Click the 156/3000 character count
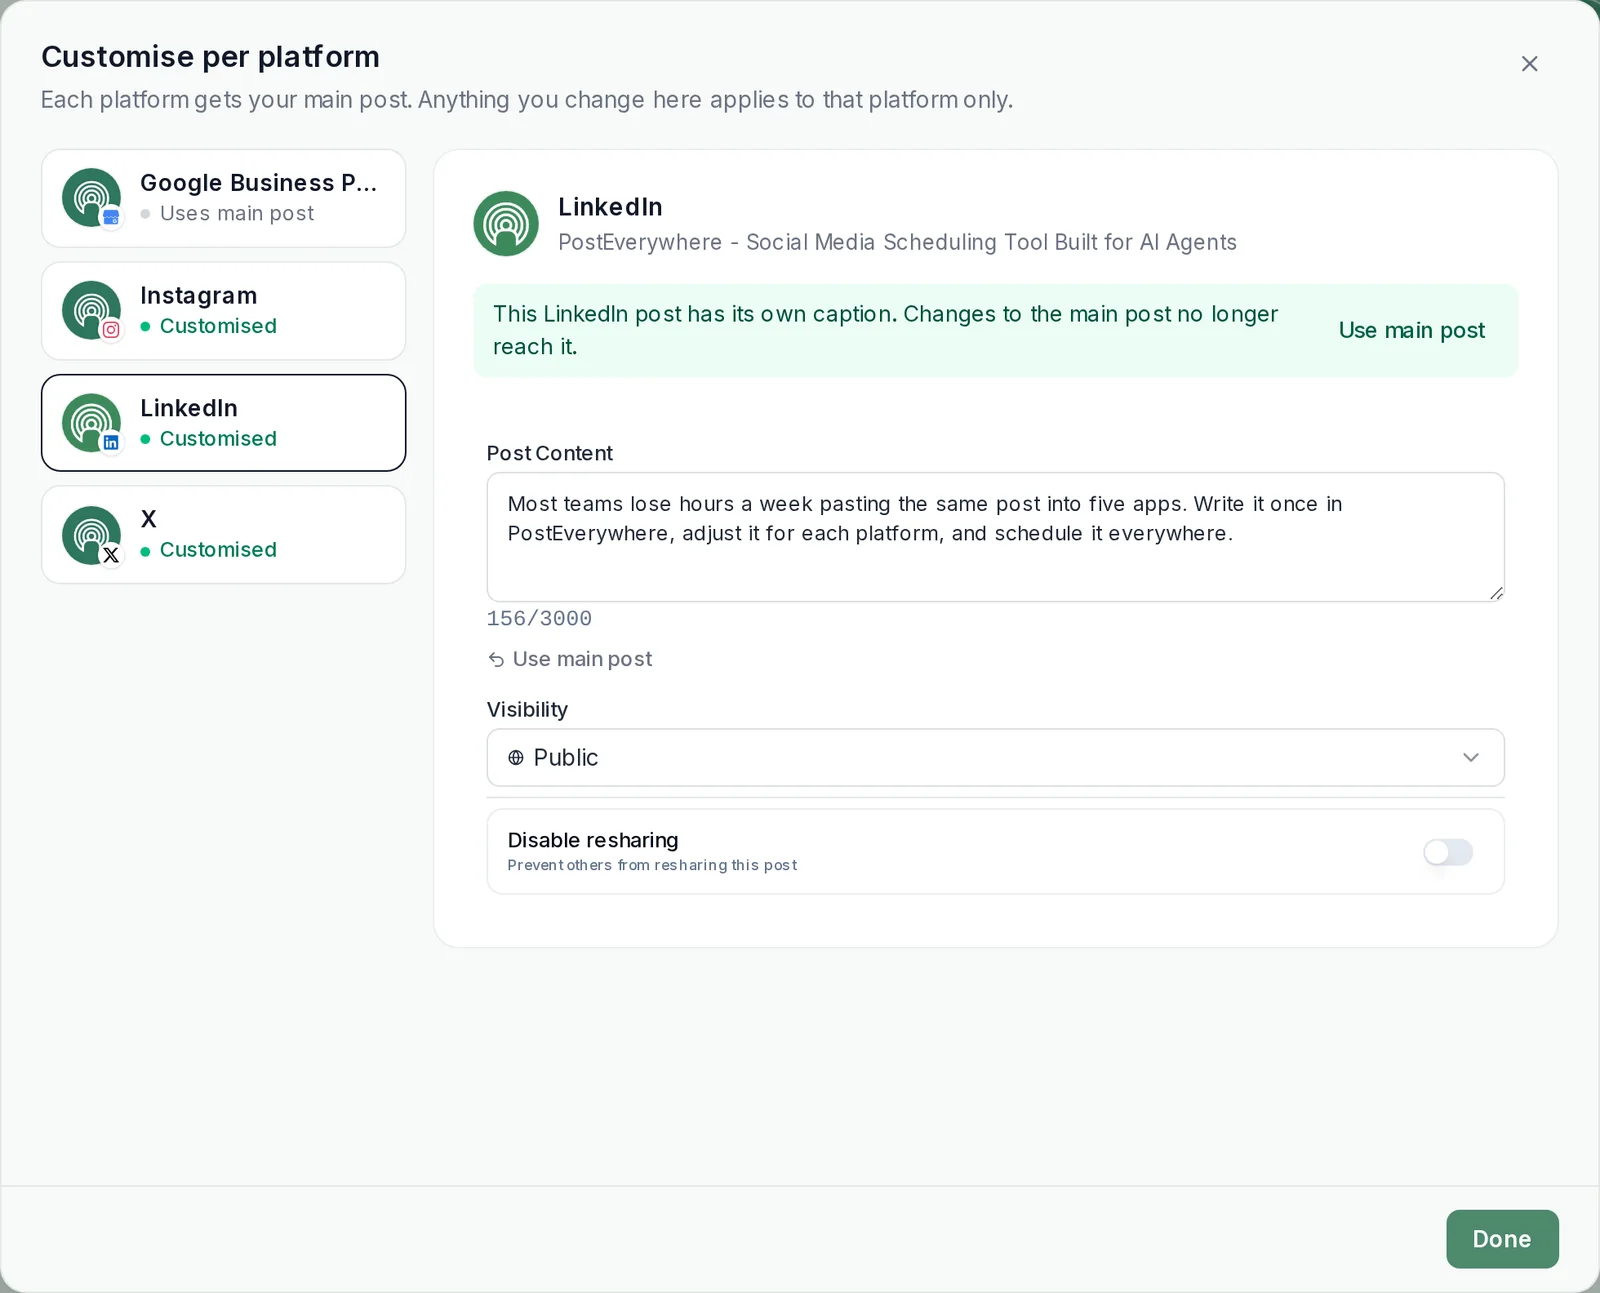 click(x=539, y=619)
